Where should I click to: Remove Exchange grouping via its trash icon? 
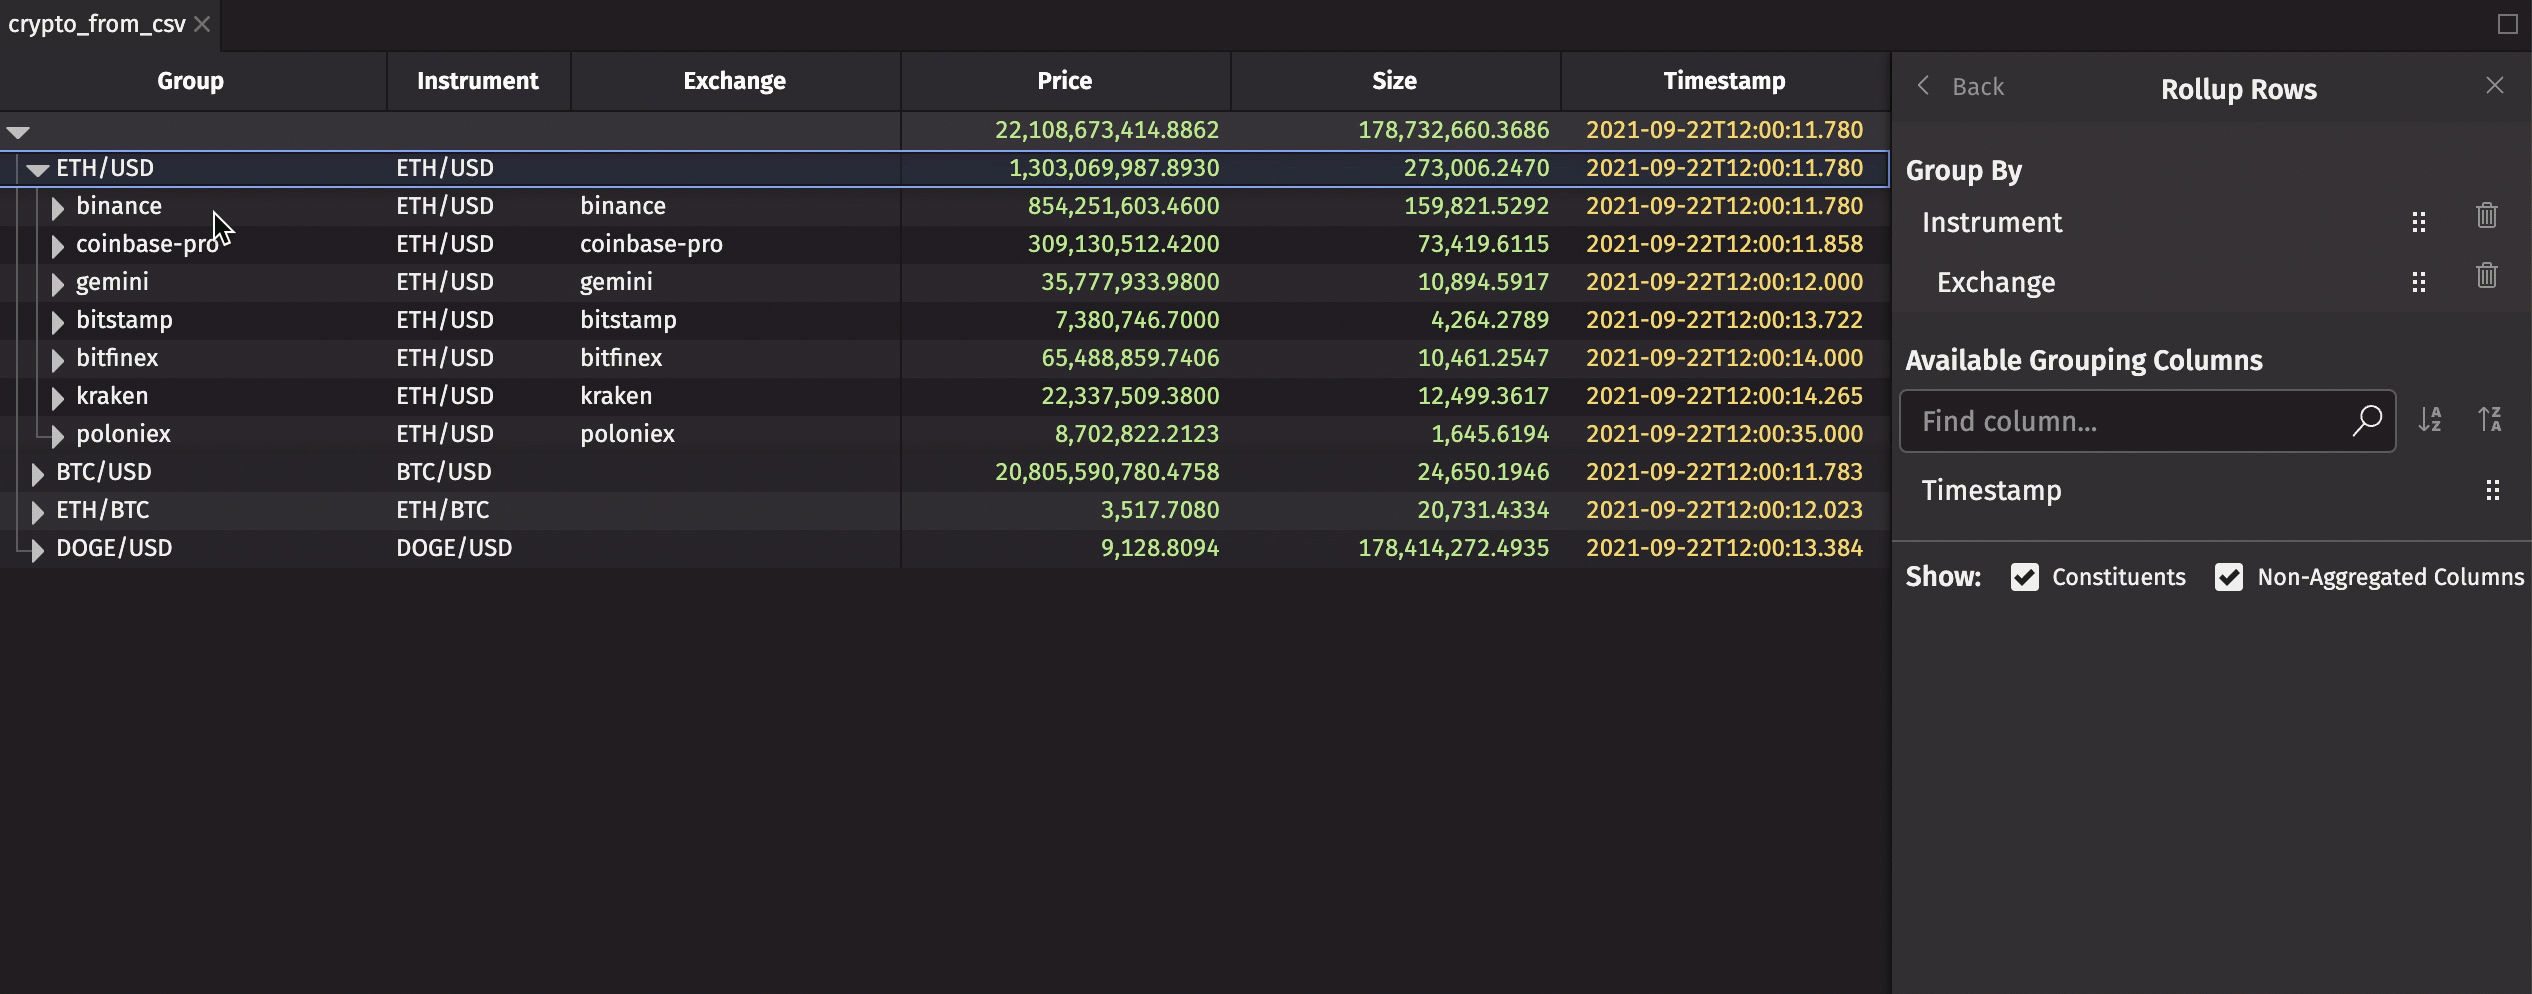2487,276
